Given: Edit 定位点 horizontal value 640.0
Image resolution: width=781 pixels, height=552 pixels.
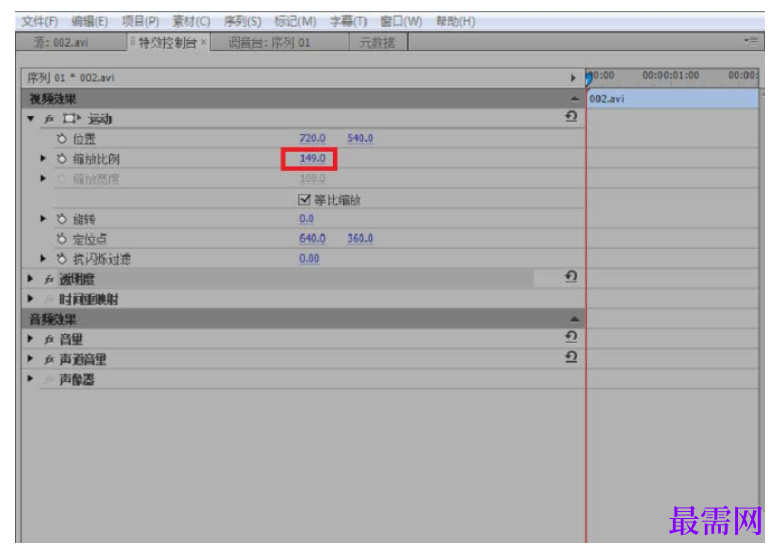Looking at the screenshot, I should pyautogui.click(x=312, y=239).
